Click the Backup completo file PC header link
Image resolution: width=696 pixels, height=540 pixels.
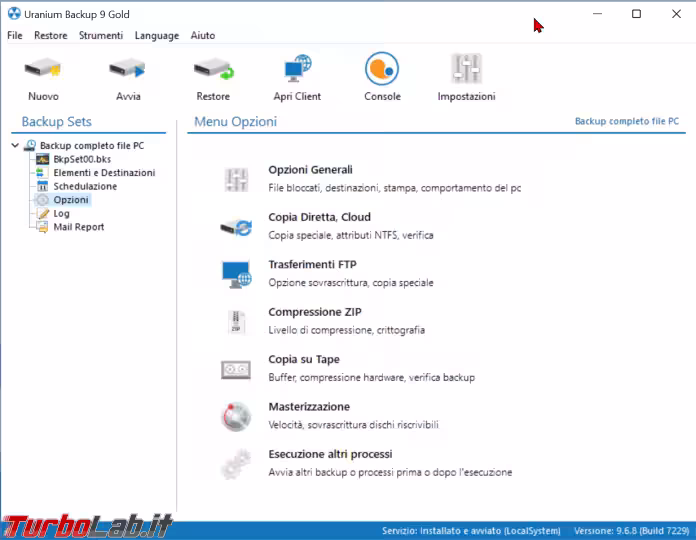click(x=627, y=121)
